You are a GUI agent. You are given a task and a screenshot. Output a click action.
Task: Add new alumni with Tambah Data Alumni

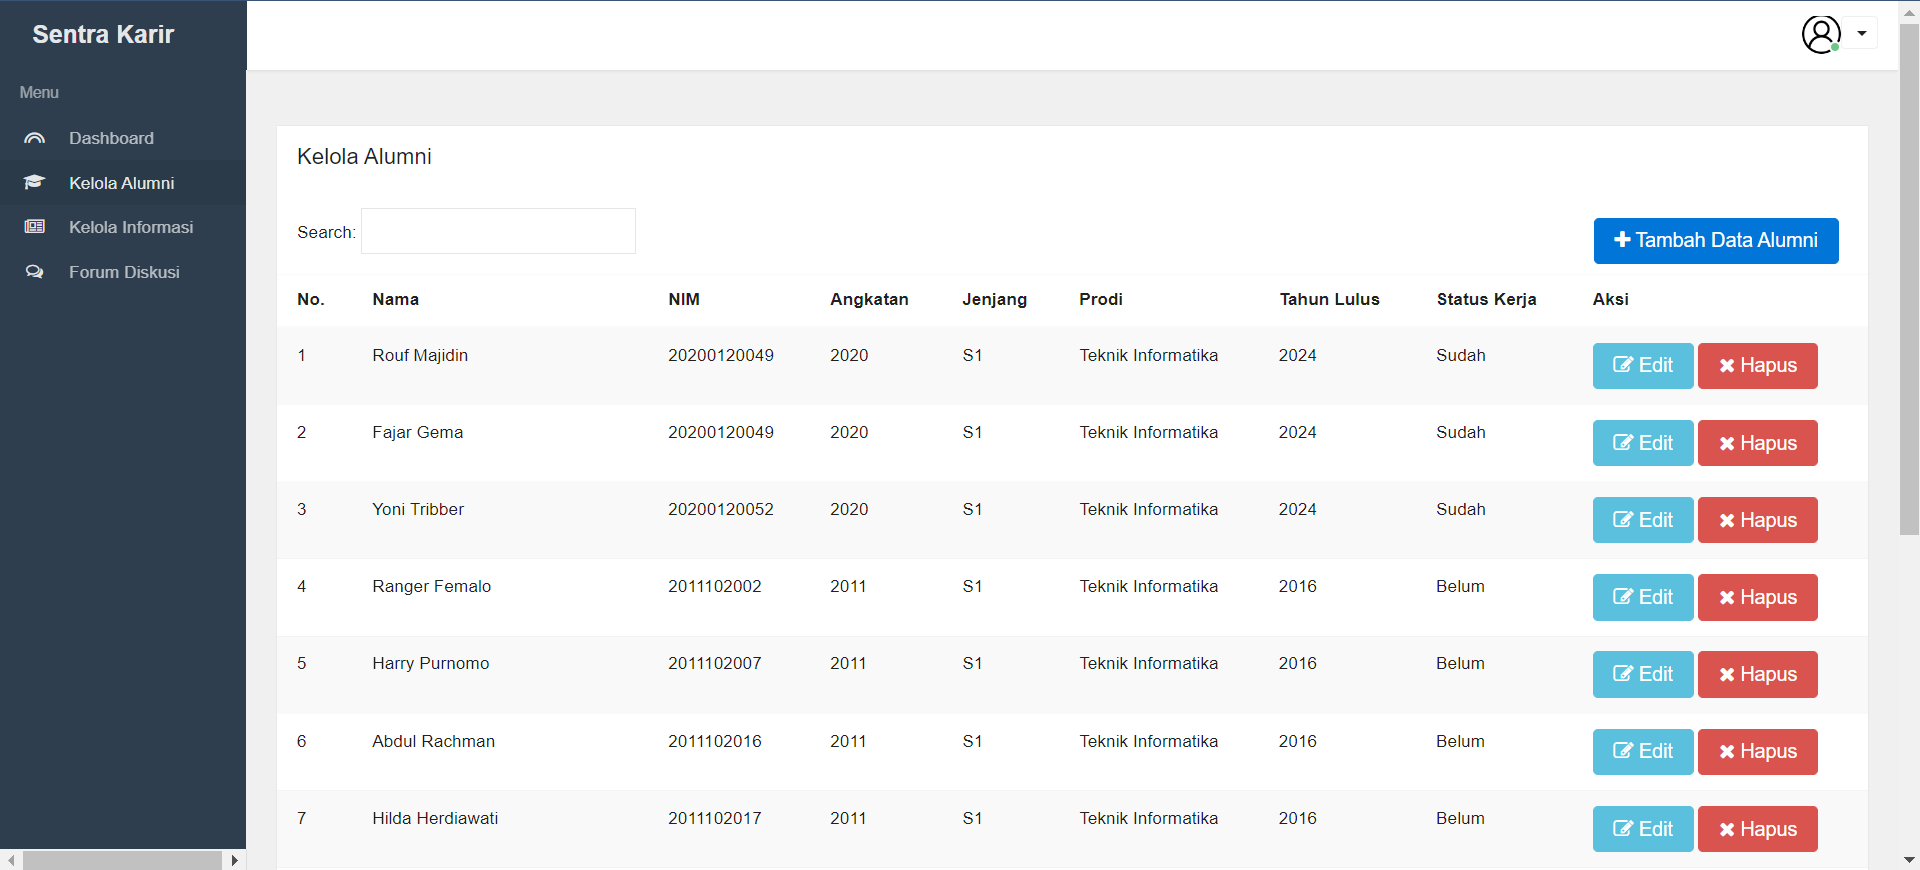pos(1715,241)
